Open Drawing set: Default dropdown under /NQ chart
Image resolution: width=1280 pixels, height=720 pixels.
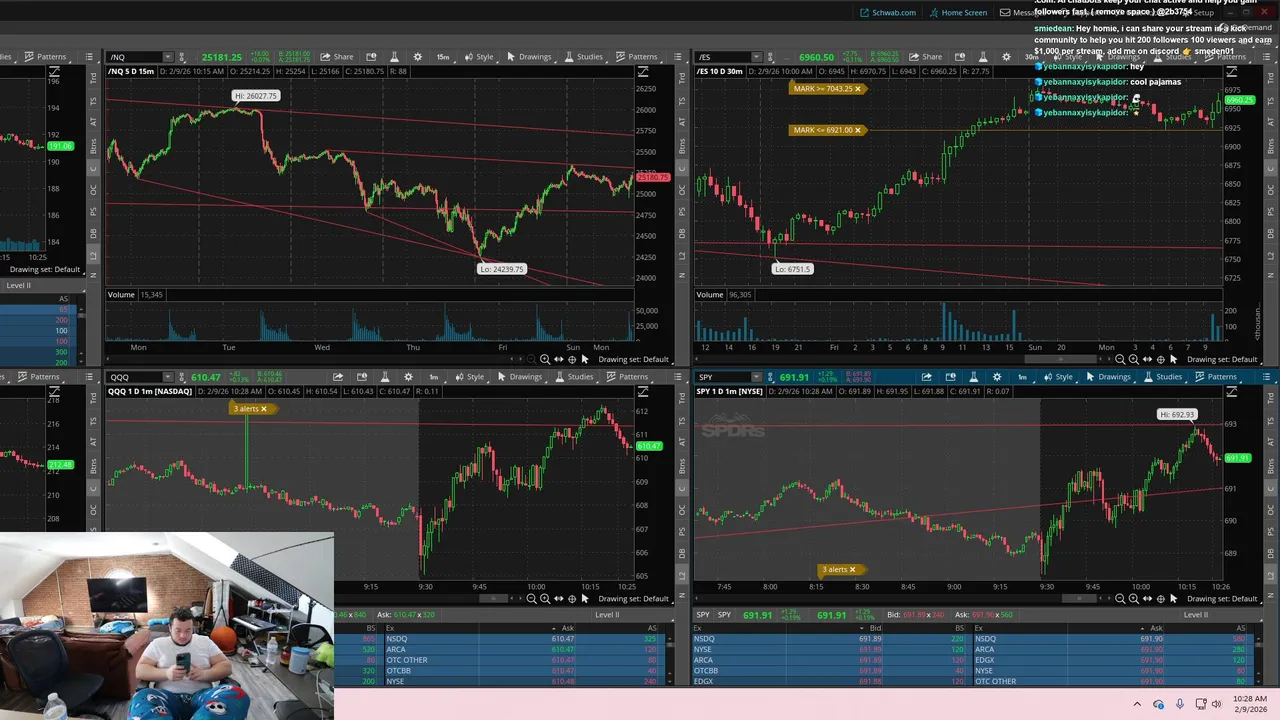(634, 359)
